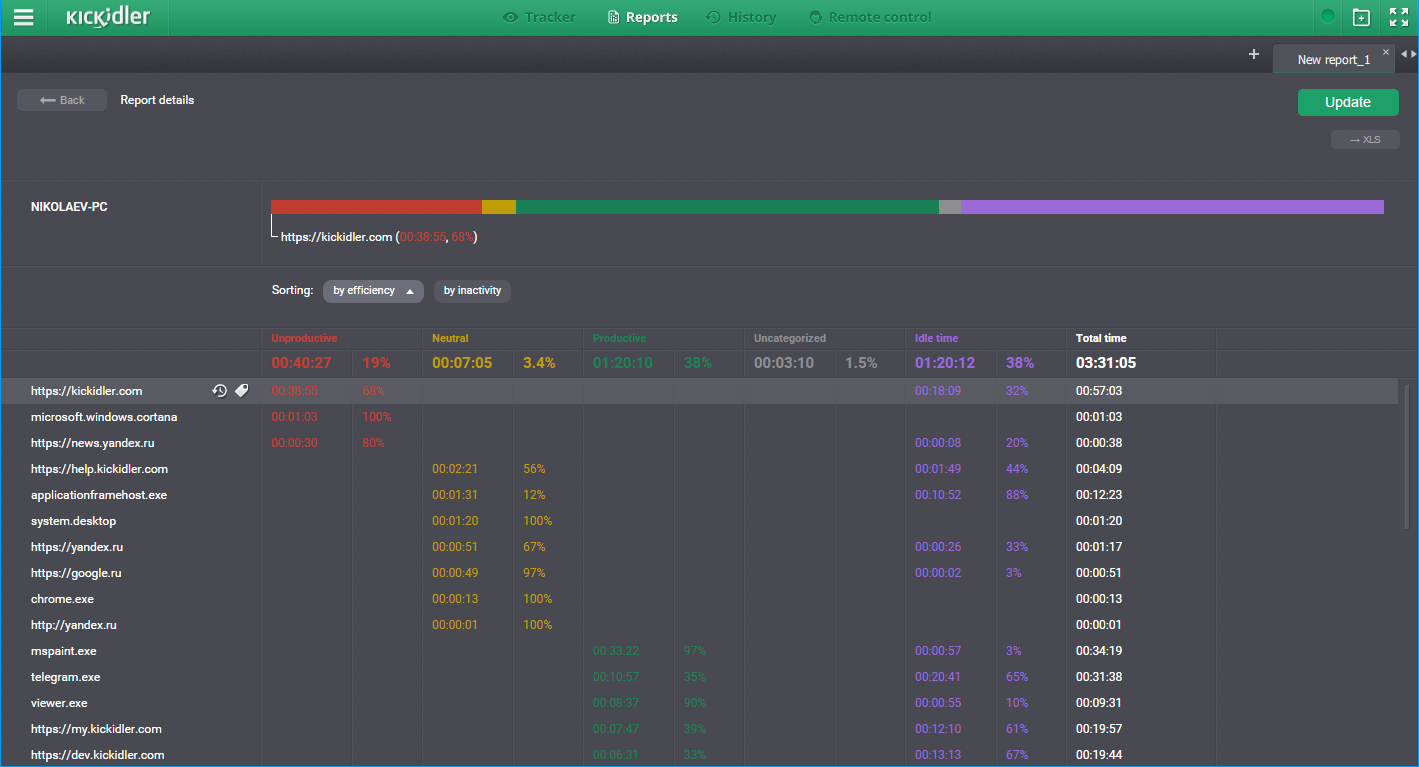Image resolution: width=1419 pixels, height=767 pixels.
Task: Click the Neutral column header
Action: coord(450,338)
